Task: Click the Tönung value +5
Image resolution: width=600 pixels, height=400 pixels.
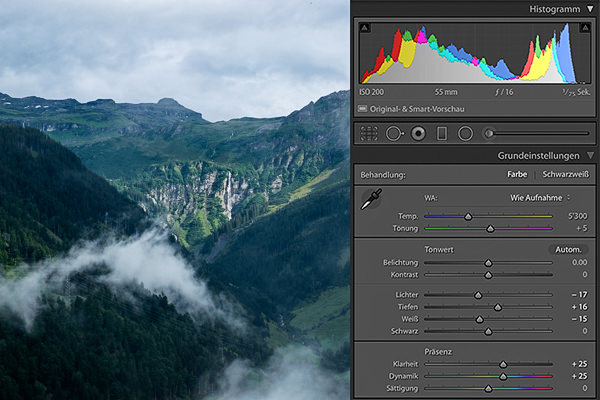Action: 582,229
